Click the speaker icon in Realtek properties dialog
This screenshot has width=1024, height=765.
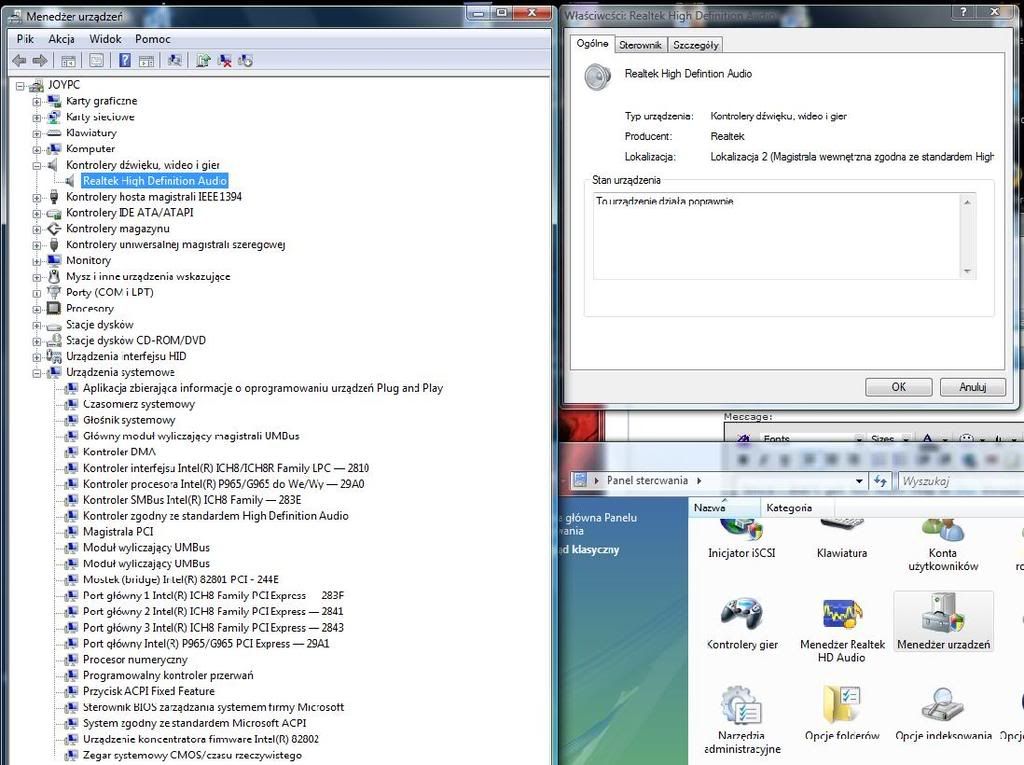click(x=598, y=77)
